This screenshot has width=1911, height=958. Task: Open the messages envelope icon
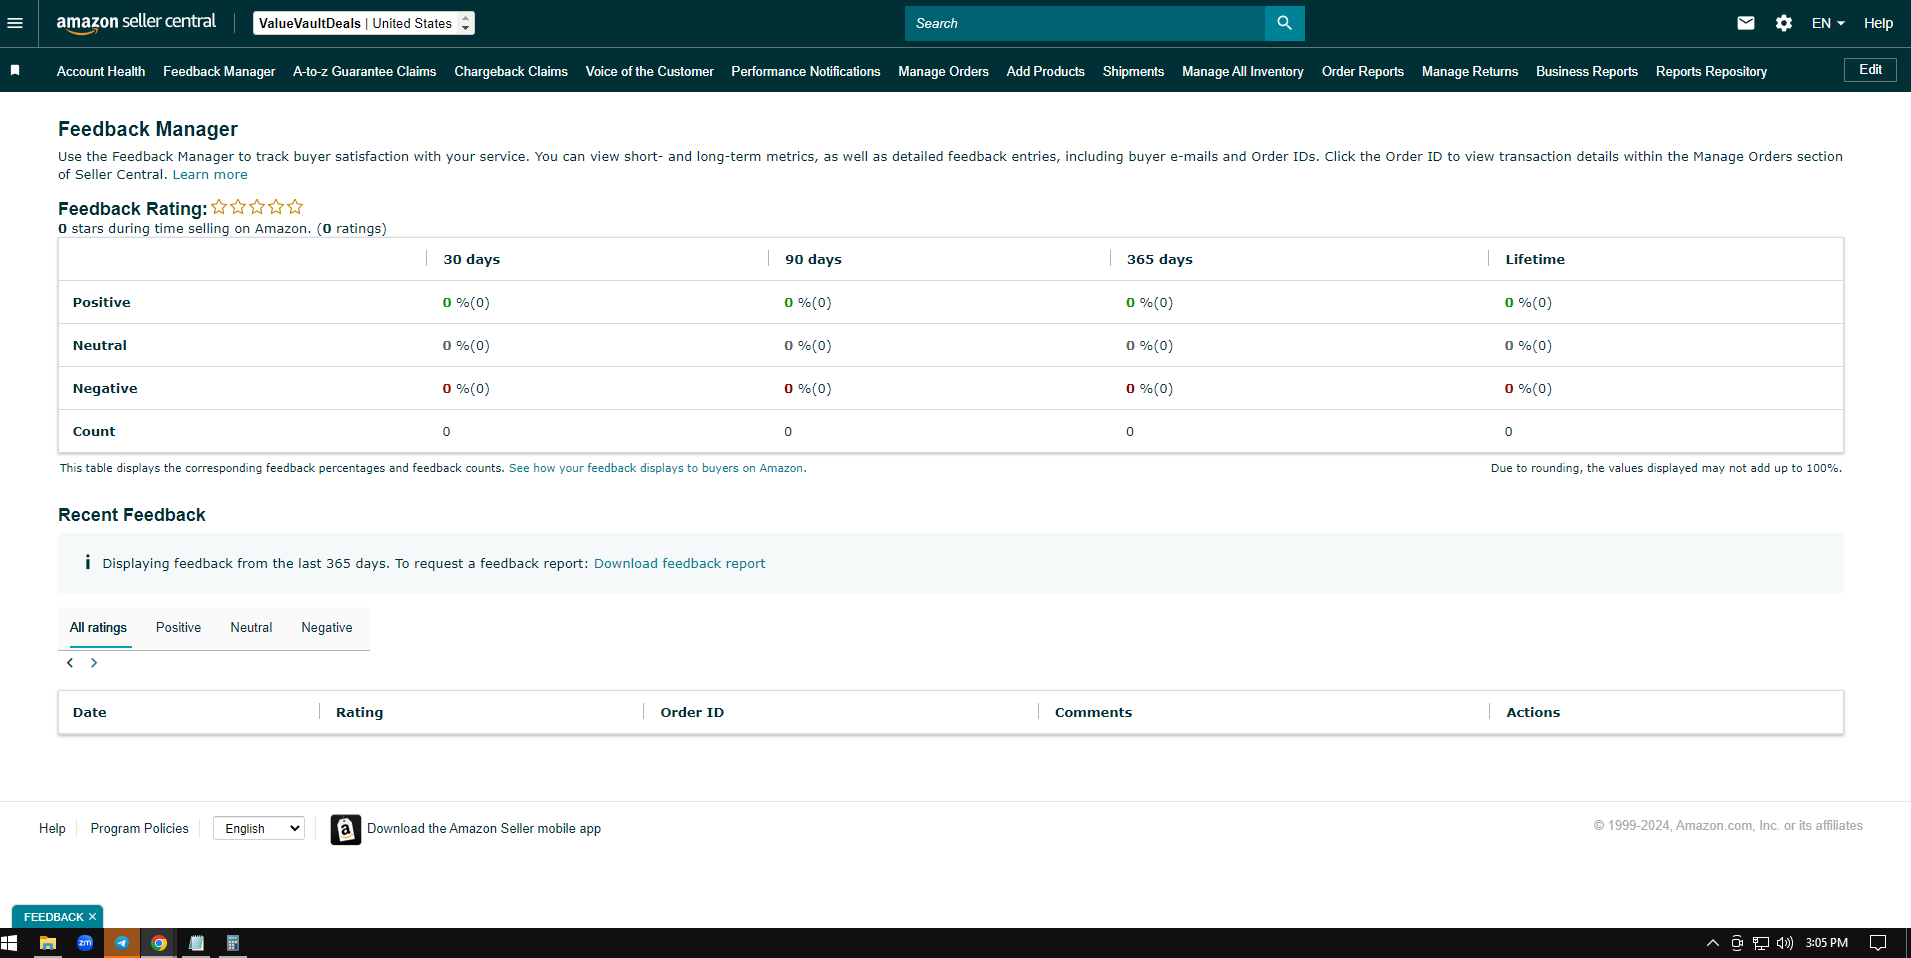pyautogui.click(x=1746, y=23)
